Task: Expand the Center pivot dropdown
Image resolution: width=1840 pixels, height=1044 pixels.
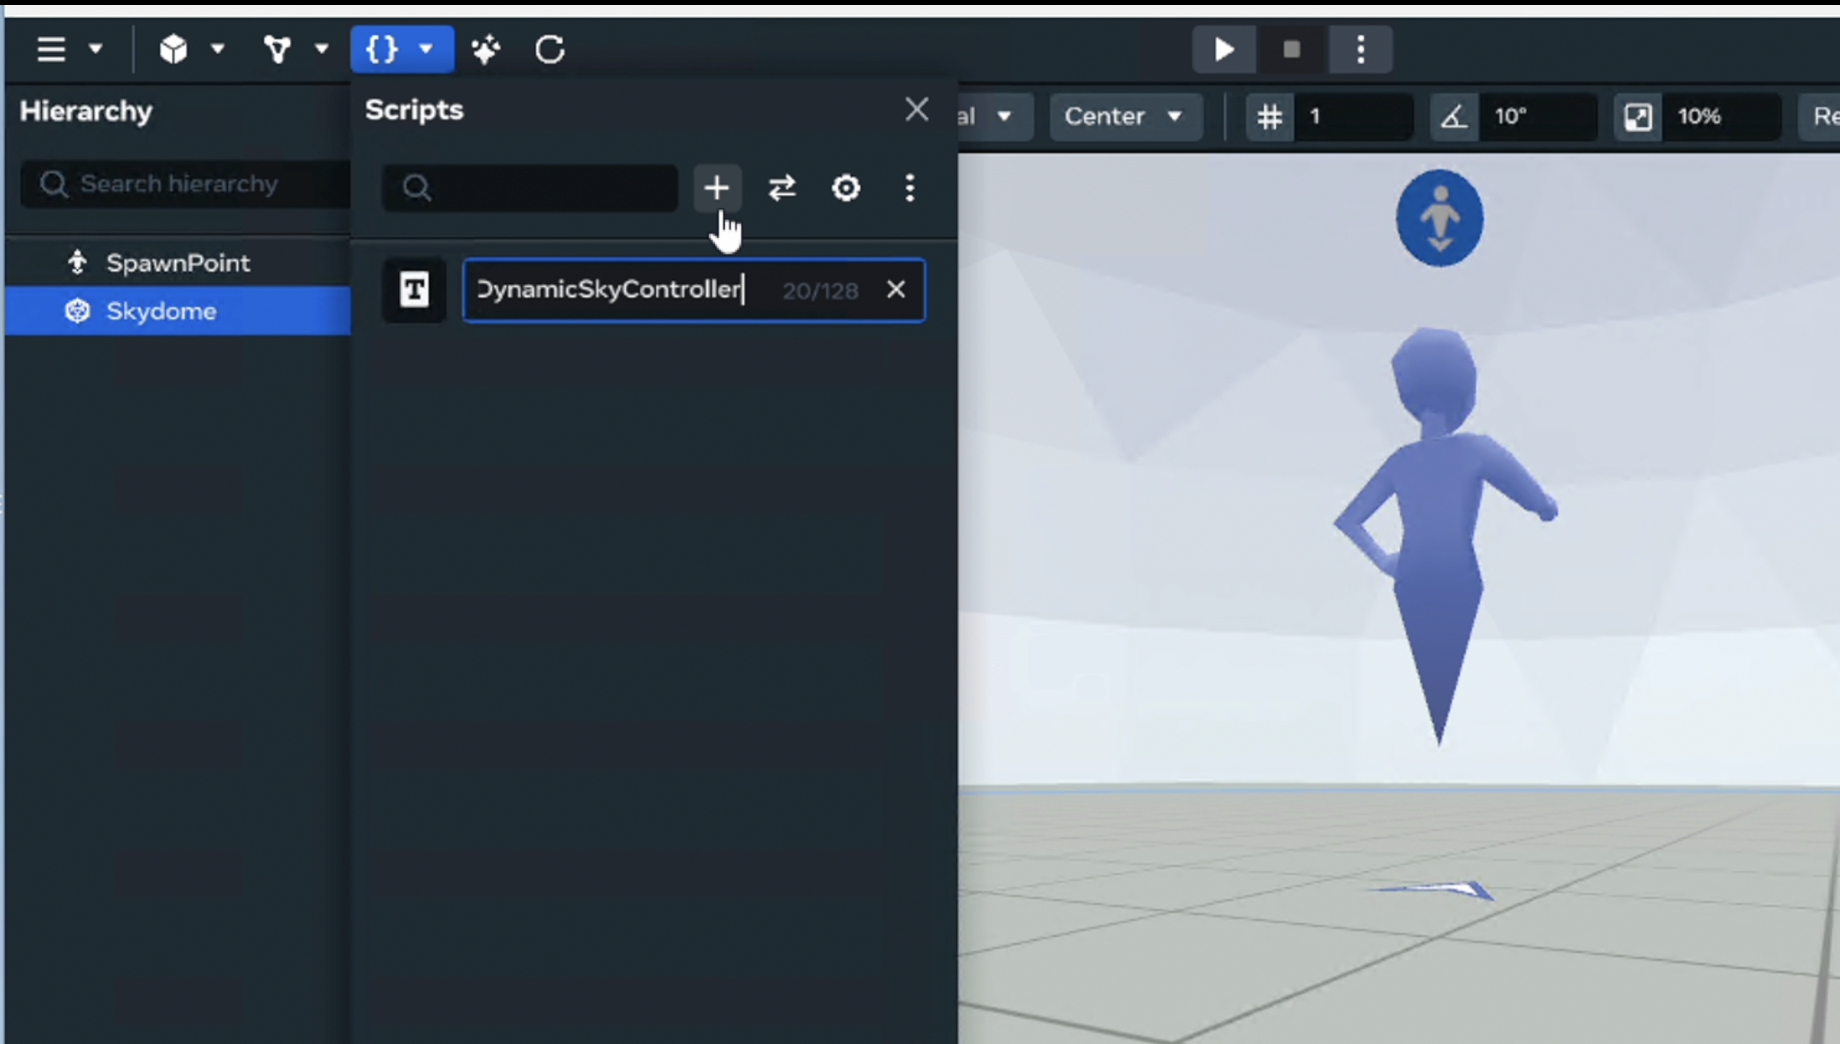Action: [x=1124, y=117]
